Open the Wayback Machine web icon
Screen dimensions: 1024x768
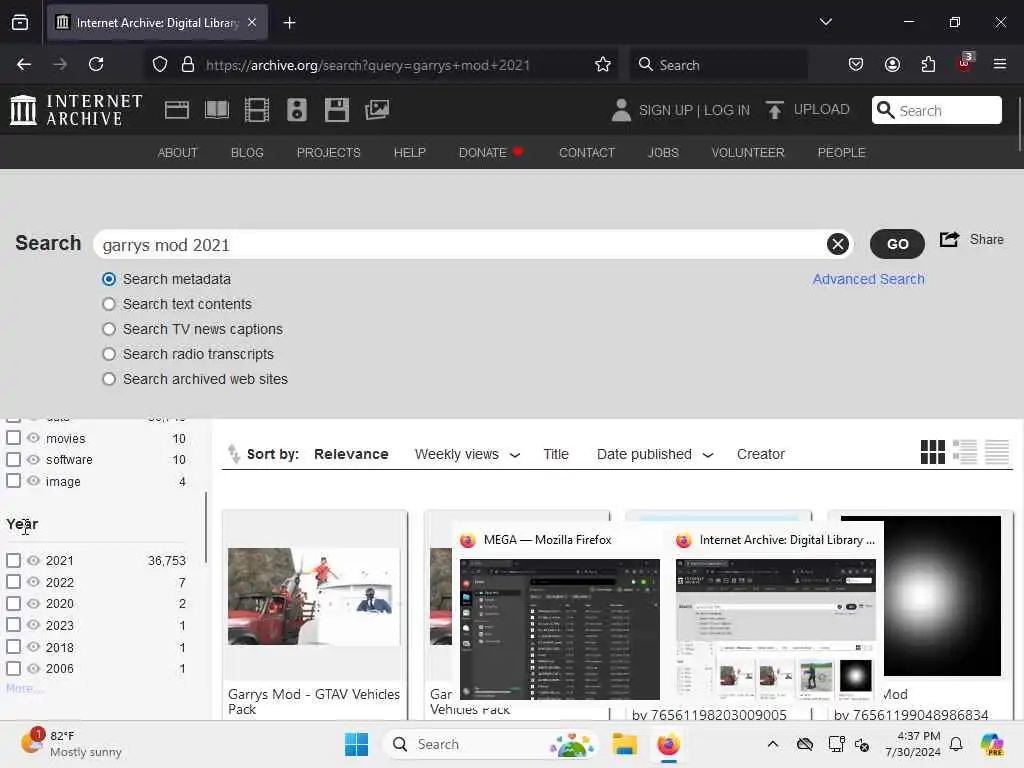tap(177, 110)
